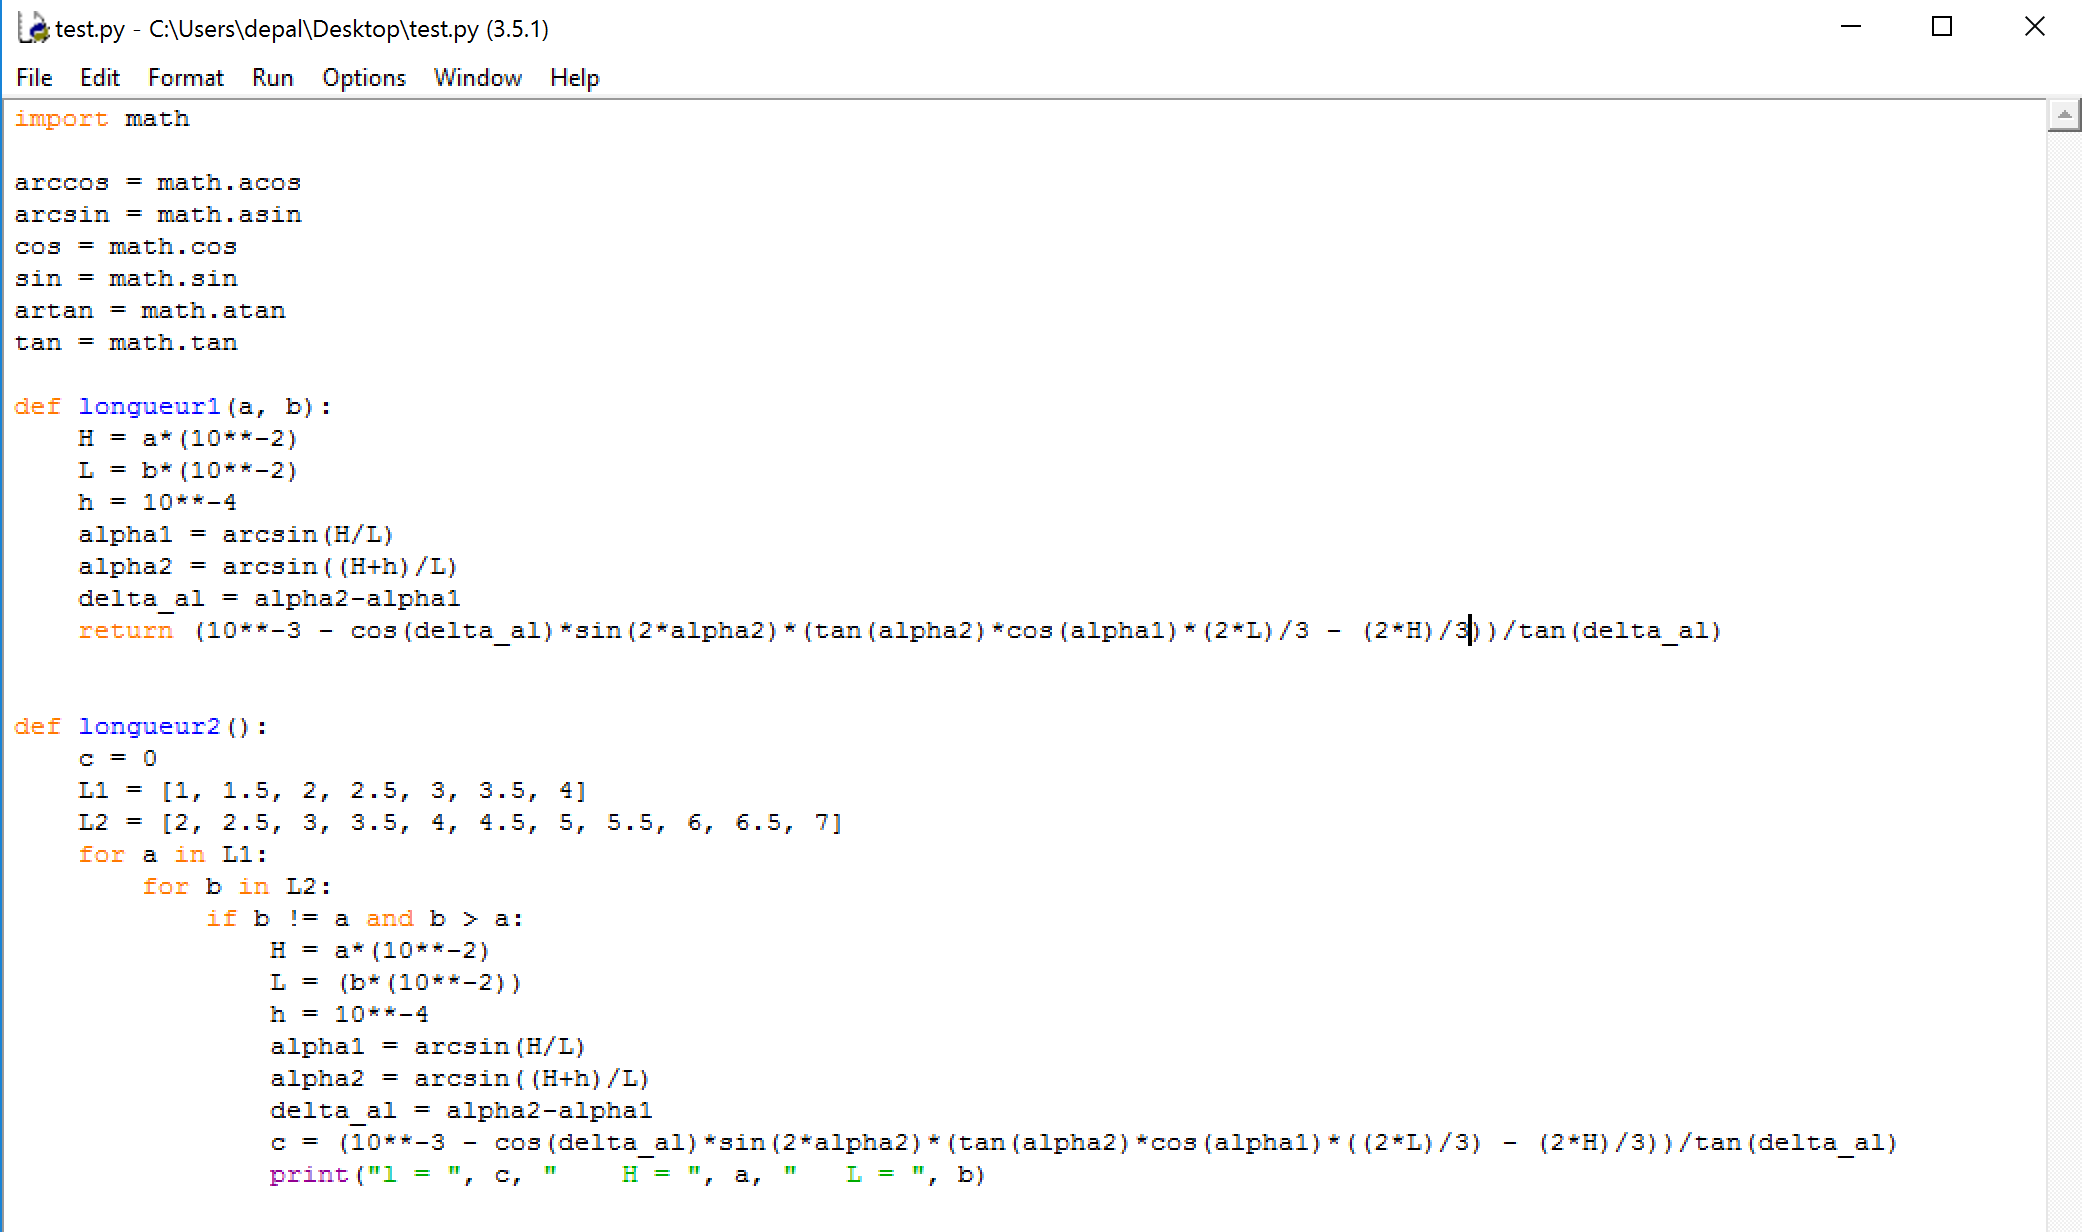
Task: Click the longueur2 function name
Action: 149,727
